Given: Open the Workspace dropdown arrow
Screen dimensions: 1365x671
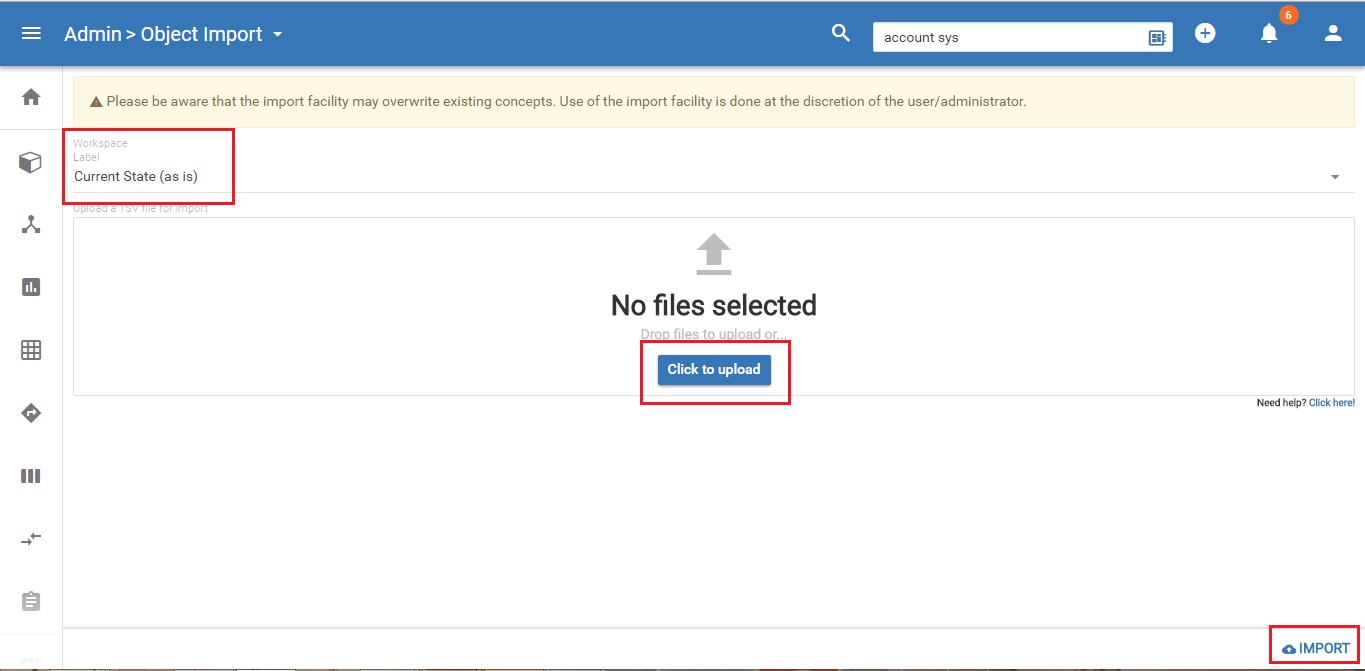Looking at the screenshot, I should tap(1335, 177).
